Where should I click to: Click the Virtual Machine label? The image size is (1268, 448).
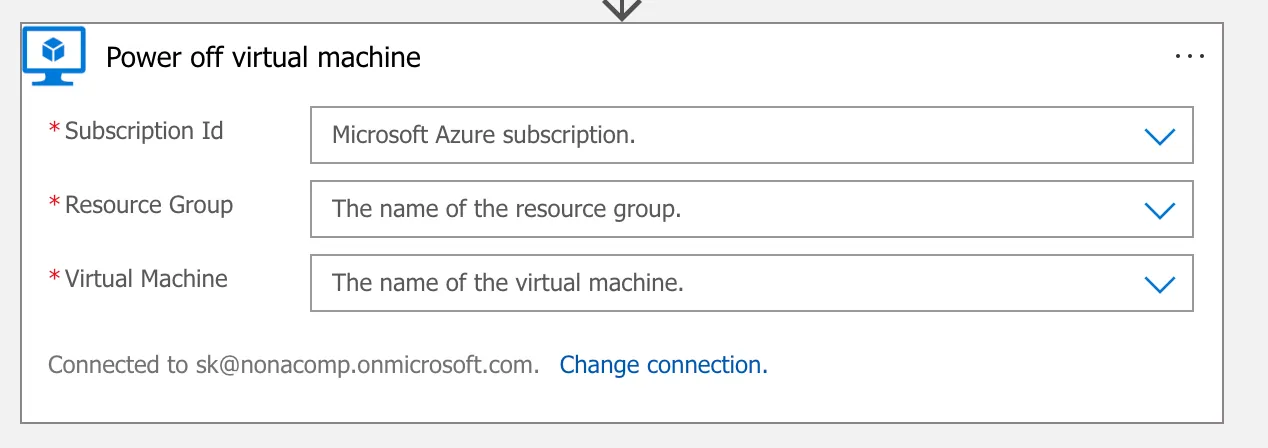pyautogui.click(x=146, y=279)
